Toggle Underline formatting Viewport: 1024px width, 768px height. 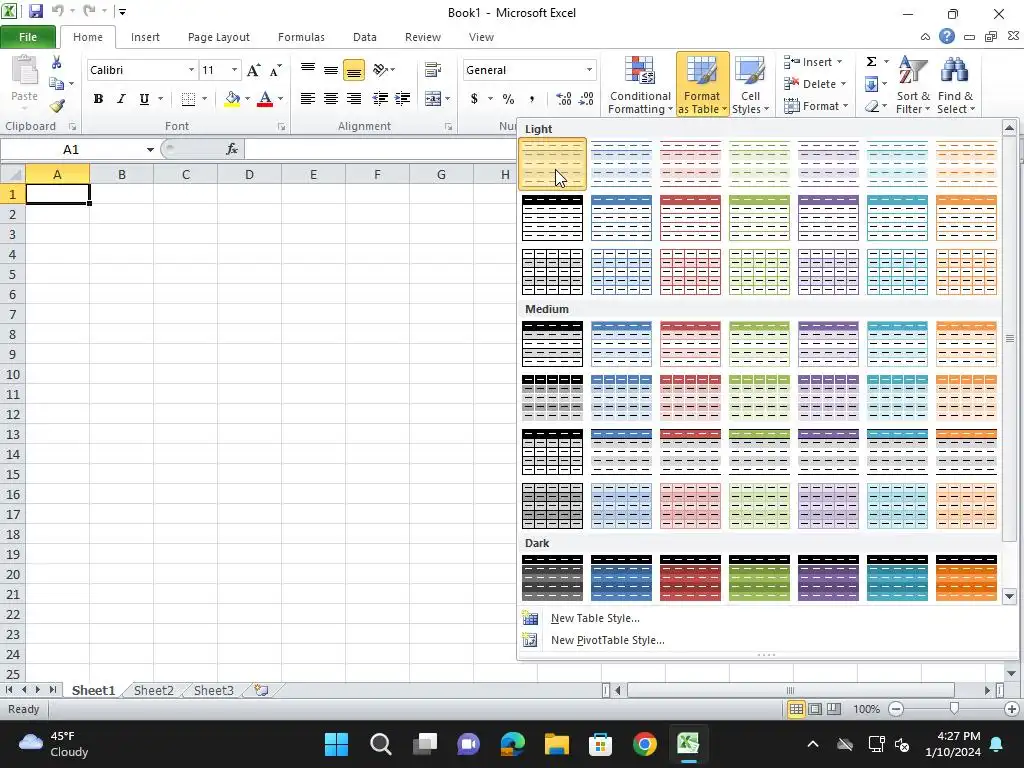[144, 99]
